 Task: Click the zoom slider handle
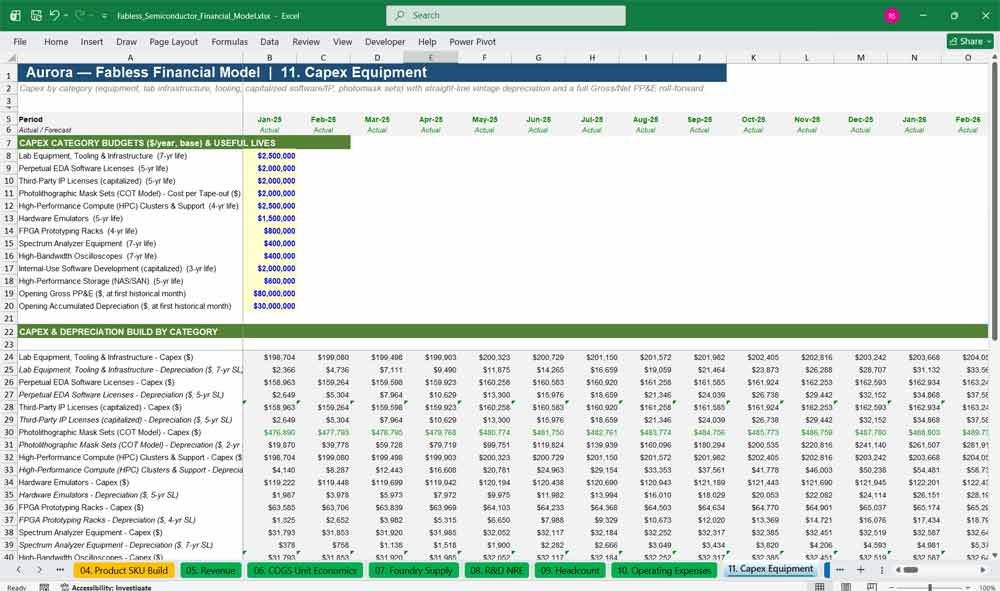click(x=930, y=587)
